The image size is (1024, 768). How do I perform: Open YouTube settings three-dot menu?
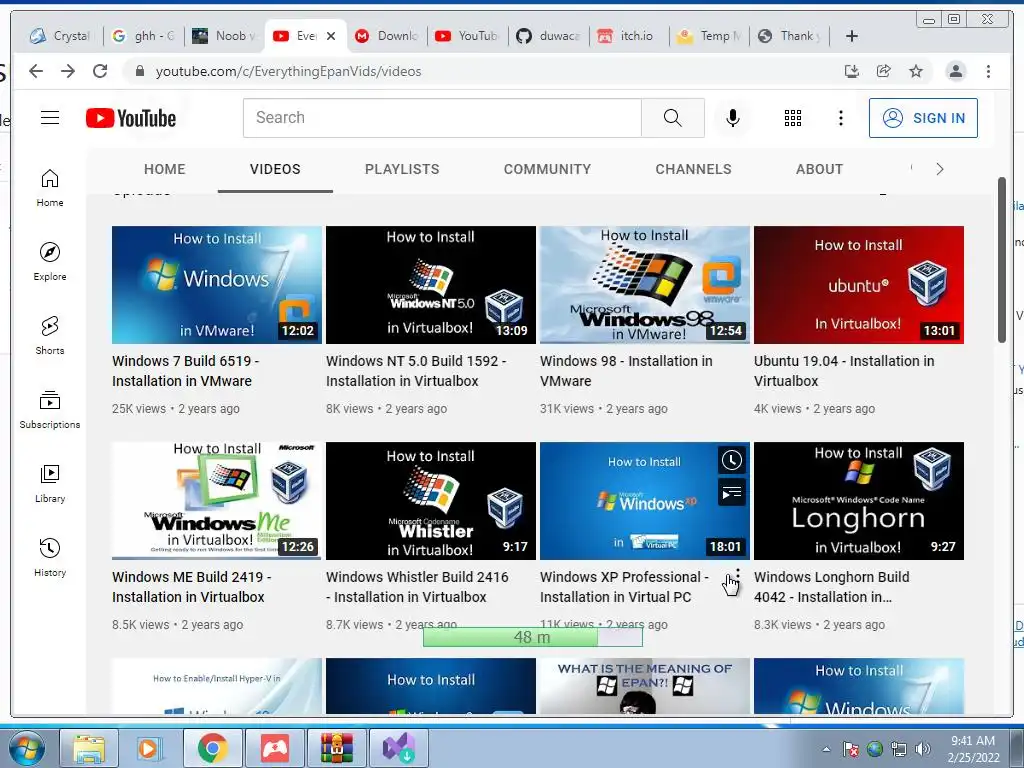841,118
